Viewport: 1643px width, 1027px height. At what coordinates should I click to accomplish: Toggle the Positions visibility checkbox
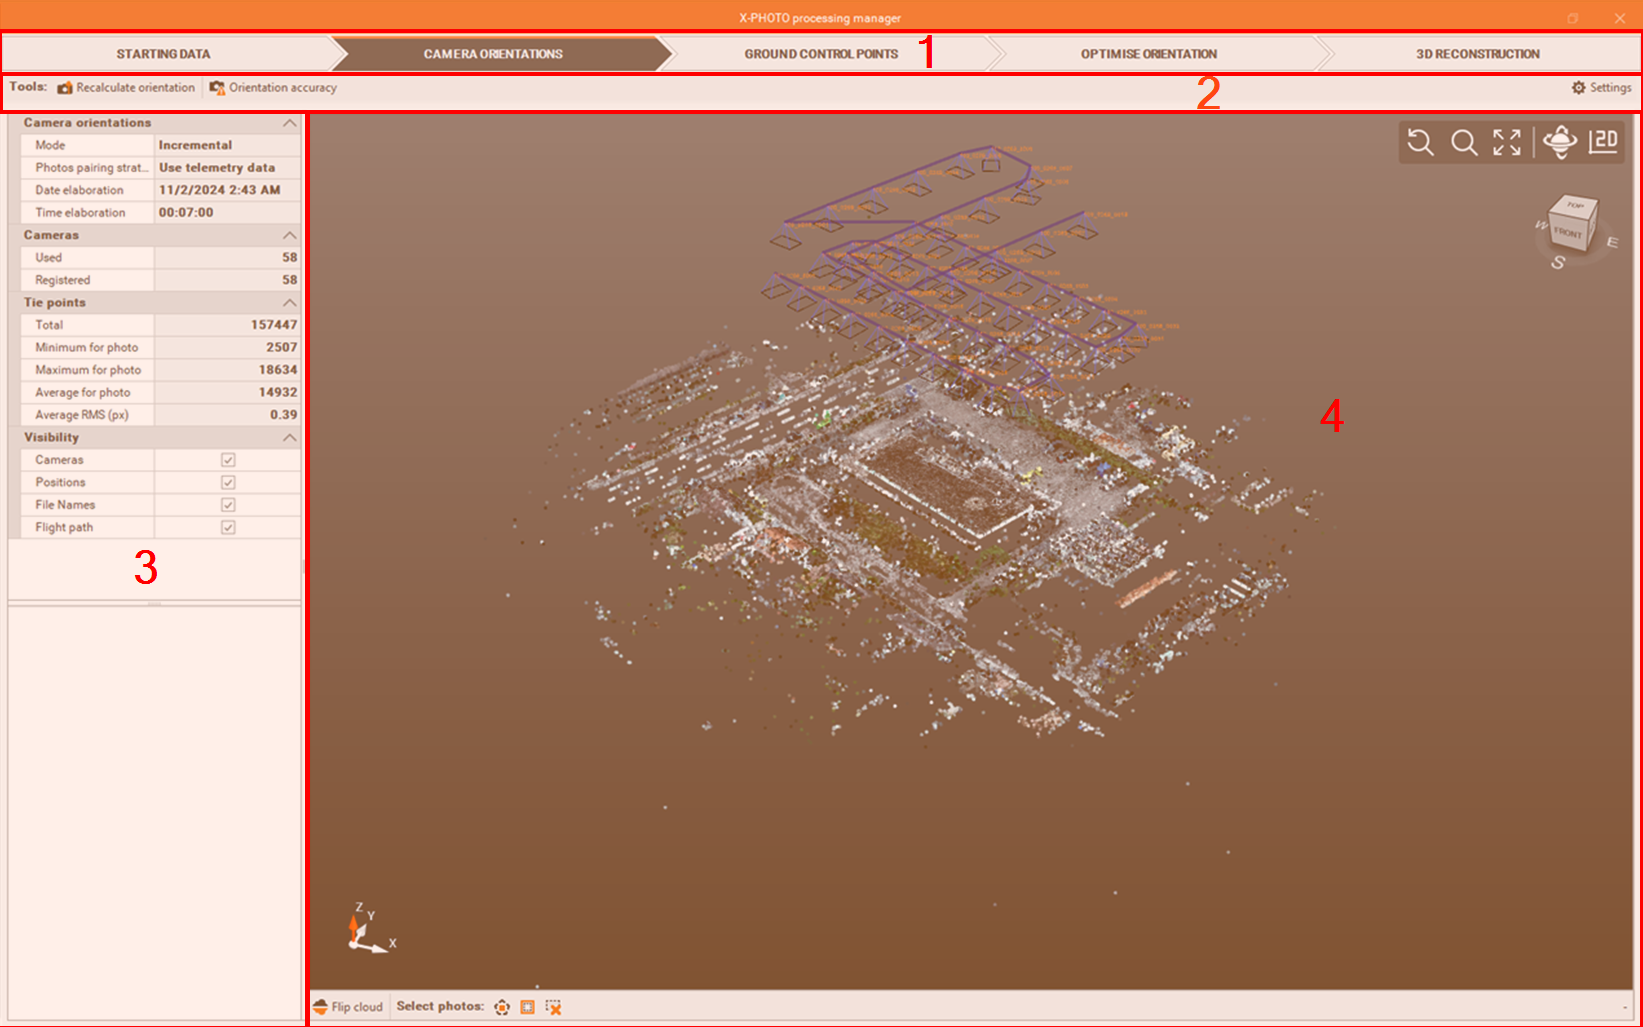tap(228, 482)
